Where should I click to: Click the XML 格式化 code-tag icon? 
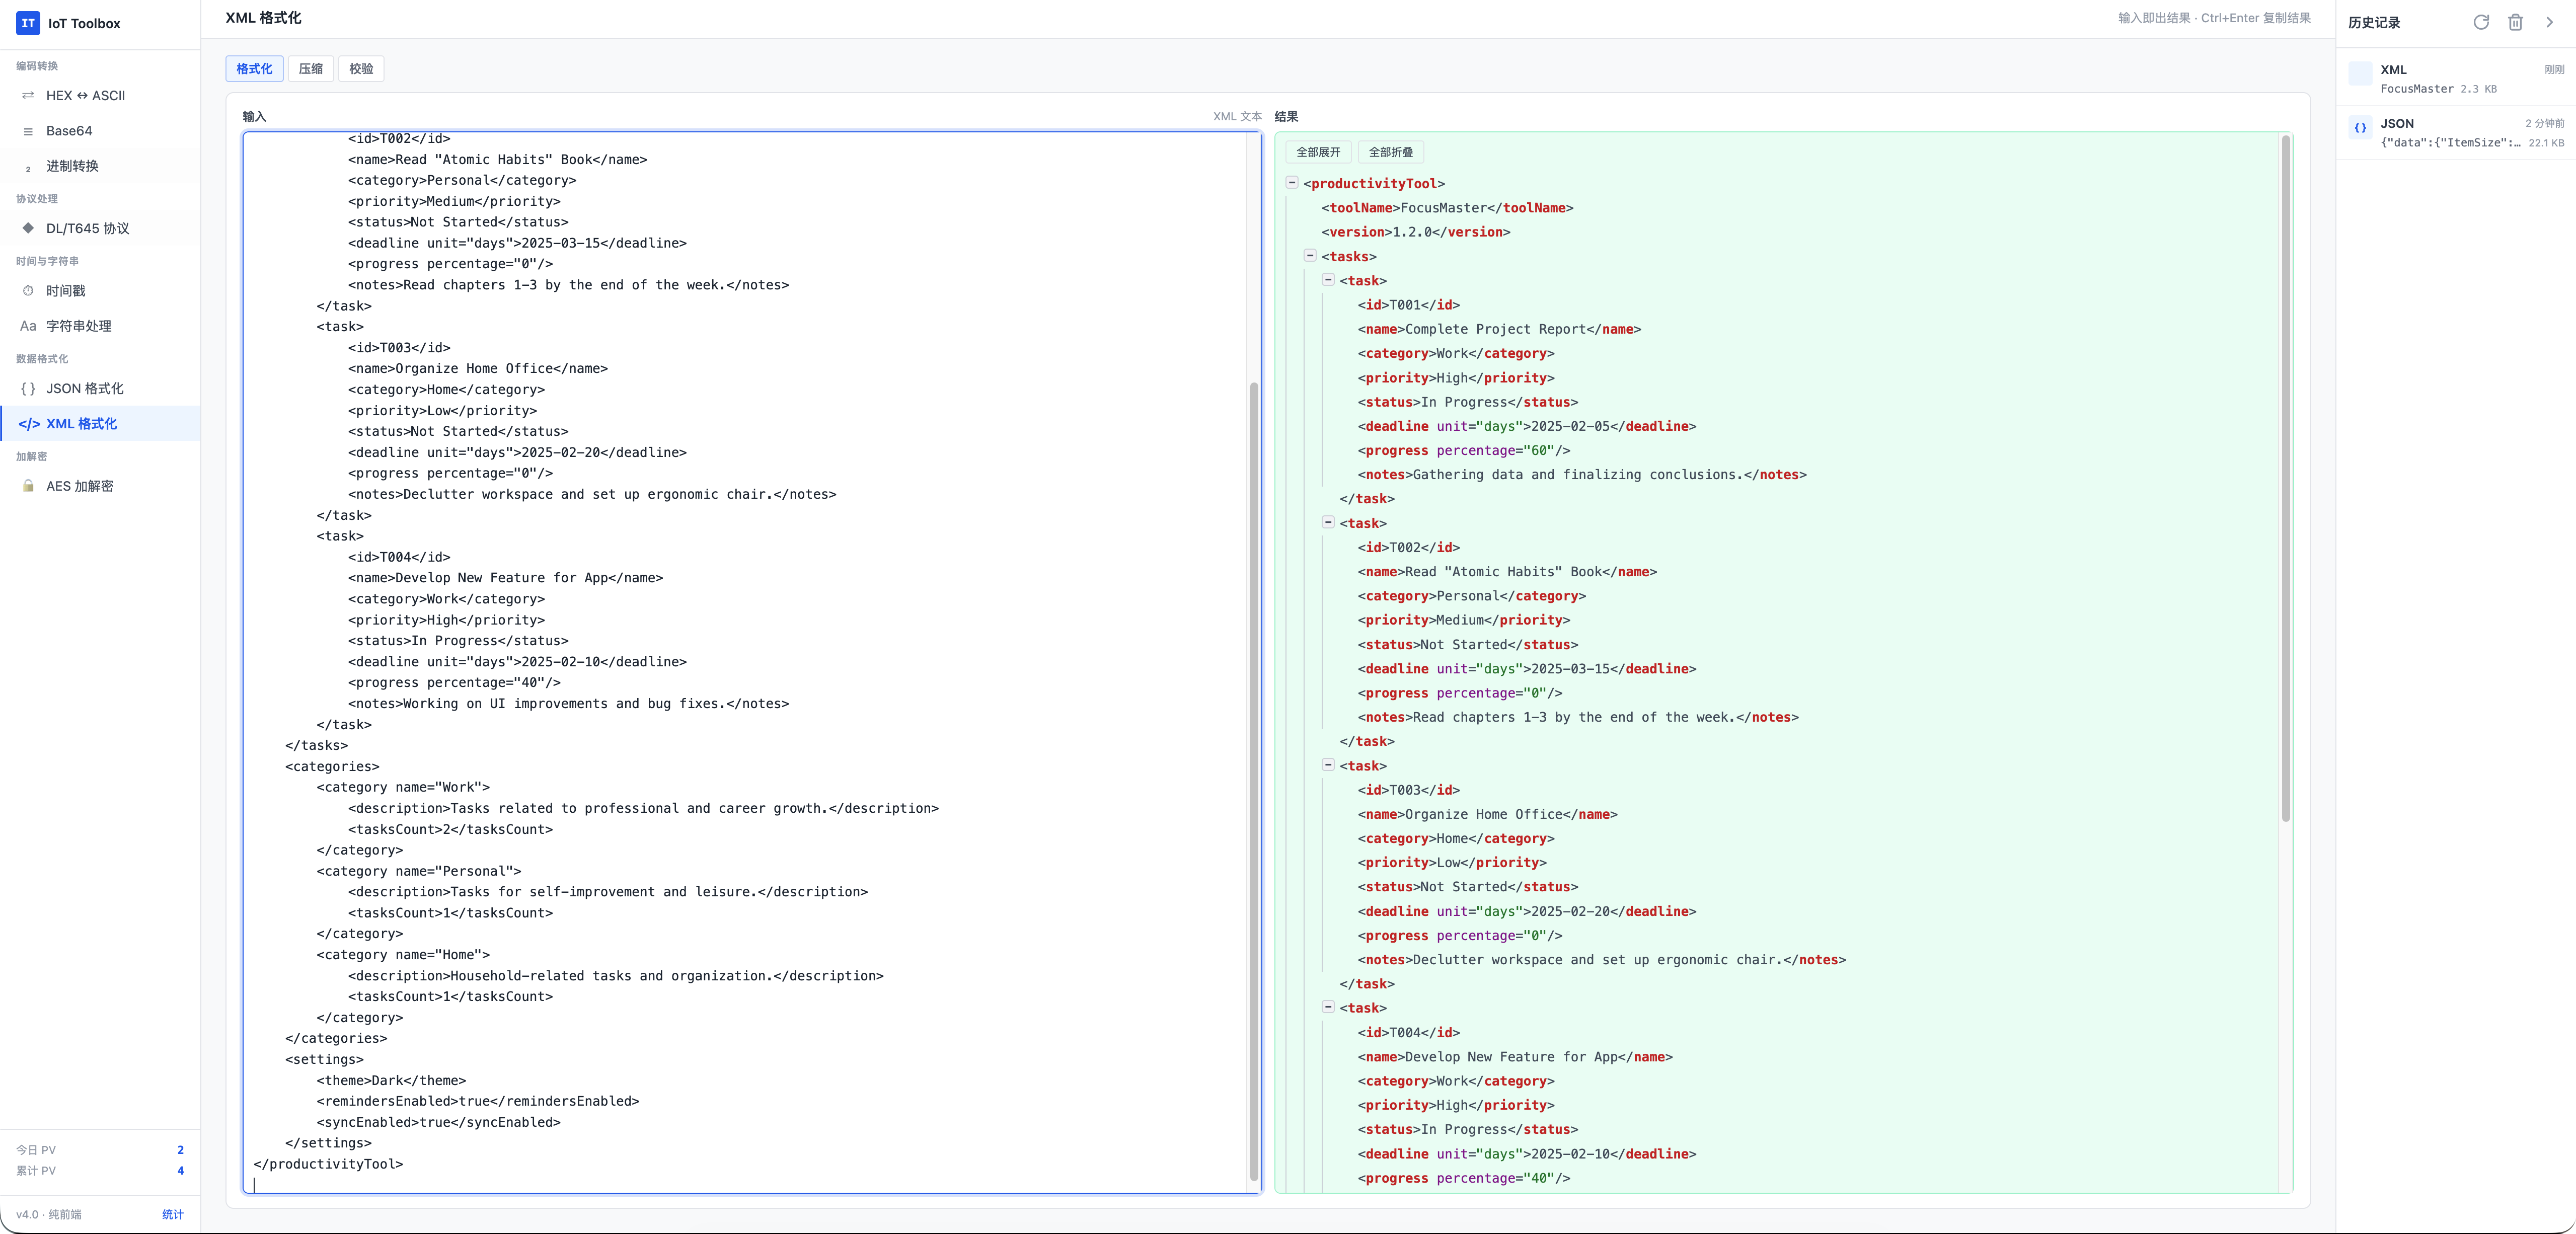click(29, 424)
